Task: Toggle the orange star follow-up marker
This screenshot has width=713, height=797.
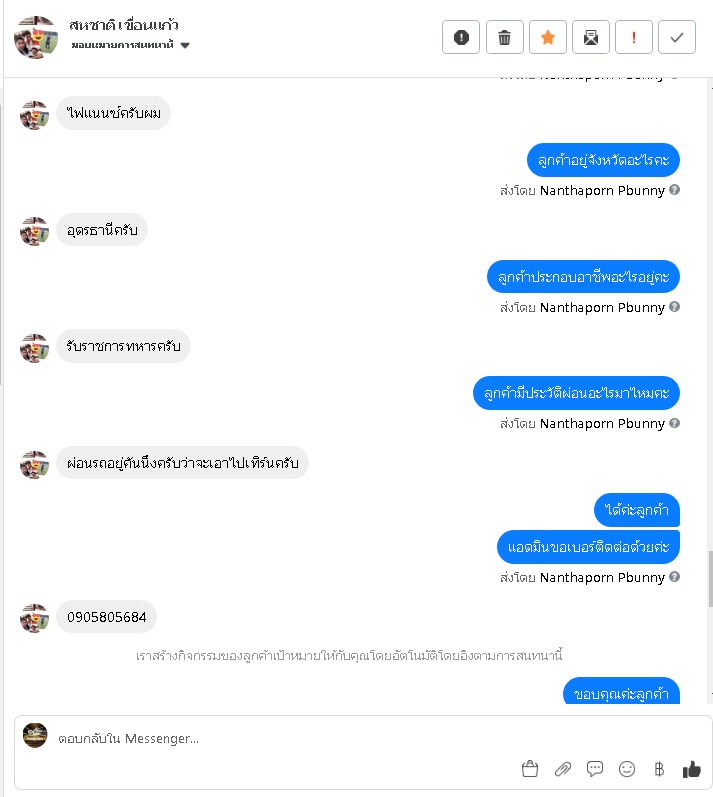Action: point(547,37)
